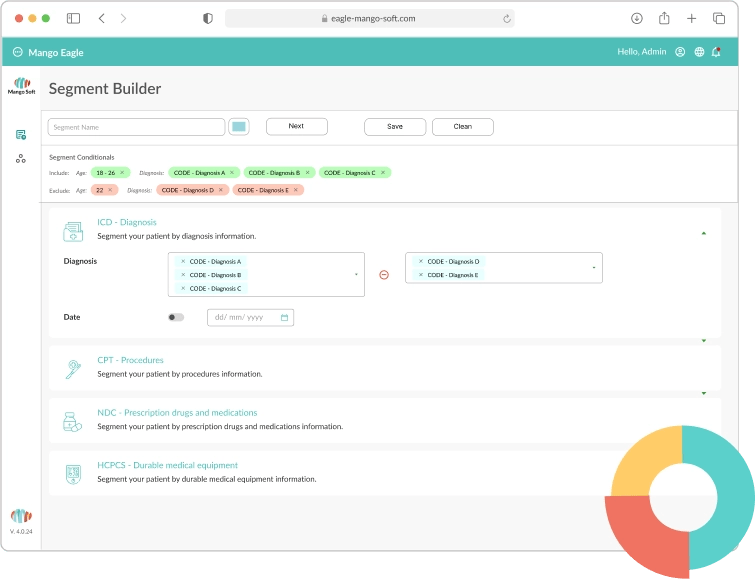This screenshot has width=755, height=579.
Task: Open notifications bell icon
Action: point(716,52)
